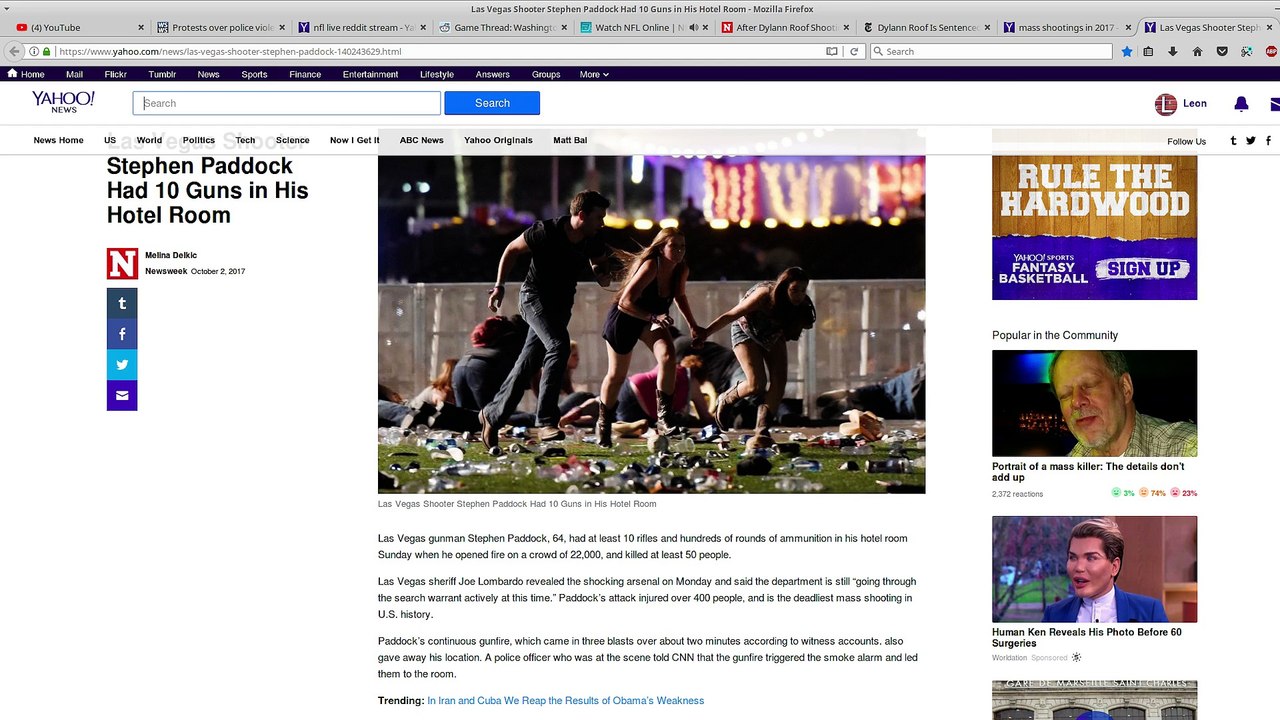The height and width of the screenshot is (720, 1280).
Task: Share article by email sidebar button
Action: (x=122, y=396)
